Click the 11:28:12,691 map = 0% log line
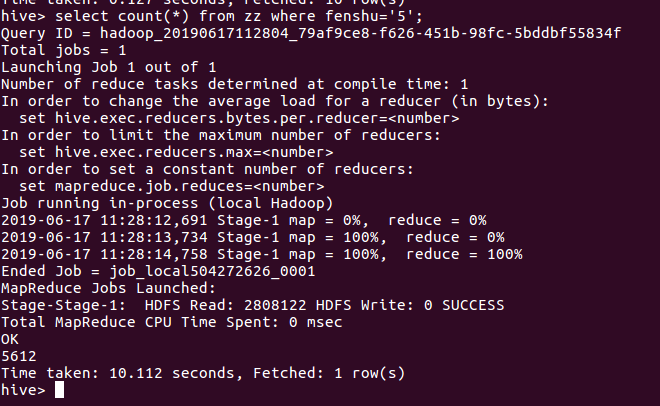660x406 pixels. coord(243,220)
